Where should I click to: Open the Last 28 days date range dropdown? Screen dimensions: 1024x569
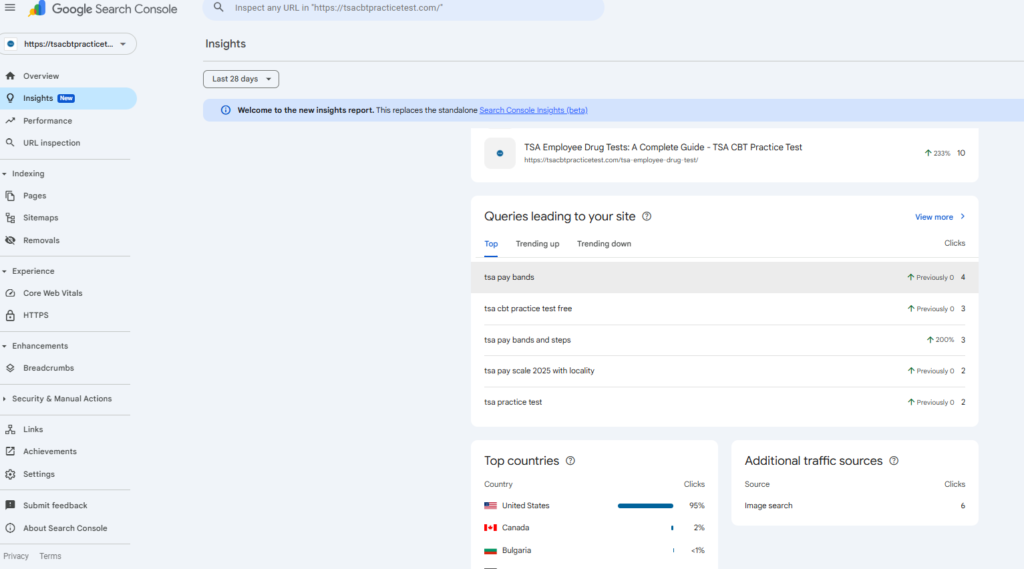point(241,79)
